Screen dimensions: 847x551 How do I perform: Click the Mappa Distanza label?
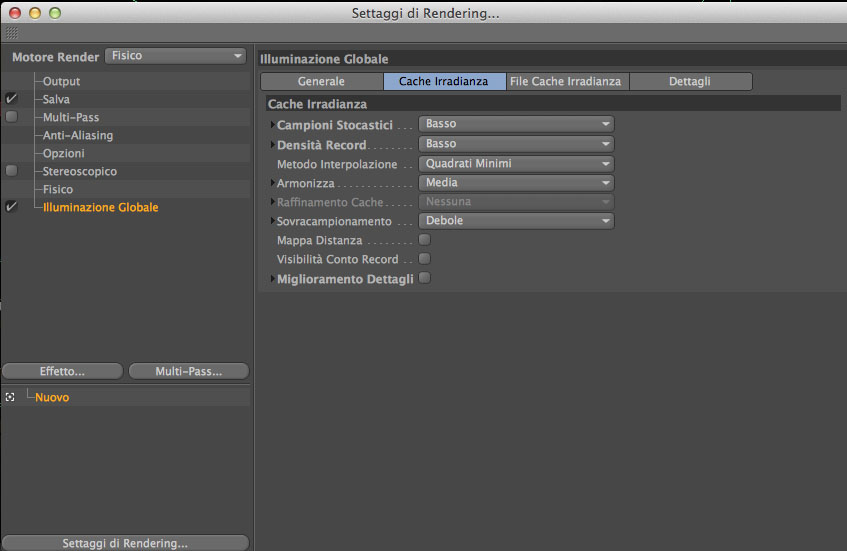tap(319, 240)
